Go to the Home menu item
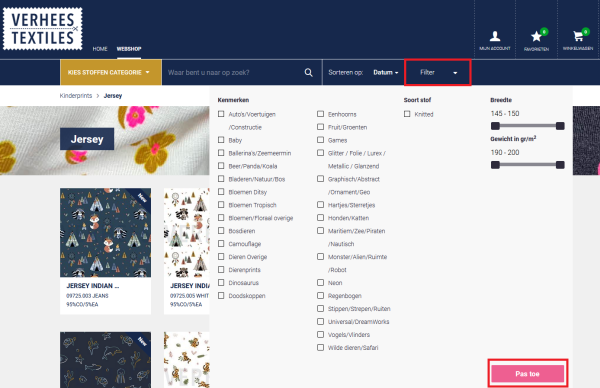The image size is (600, 388). 100,49
